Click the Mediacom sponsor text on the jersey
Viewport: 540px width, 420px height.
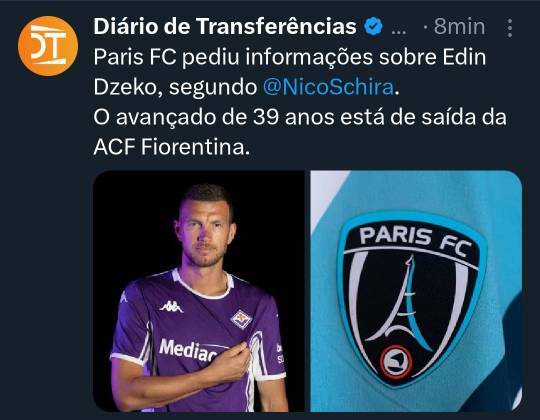pos(189,350)
